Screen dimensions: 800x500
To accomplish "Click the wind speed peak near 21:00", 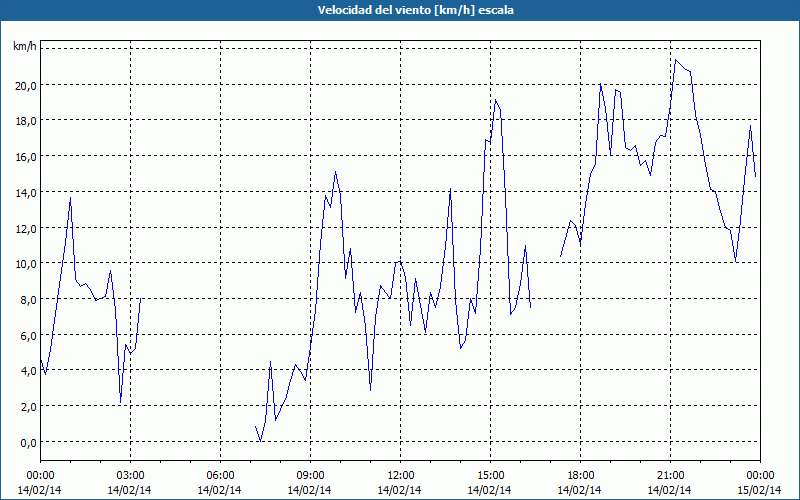I will click(676, 60).
